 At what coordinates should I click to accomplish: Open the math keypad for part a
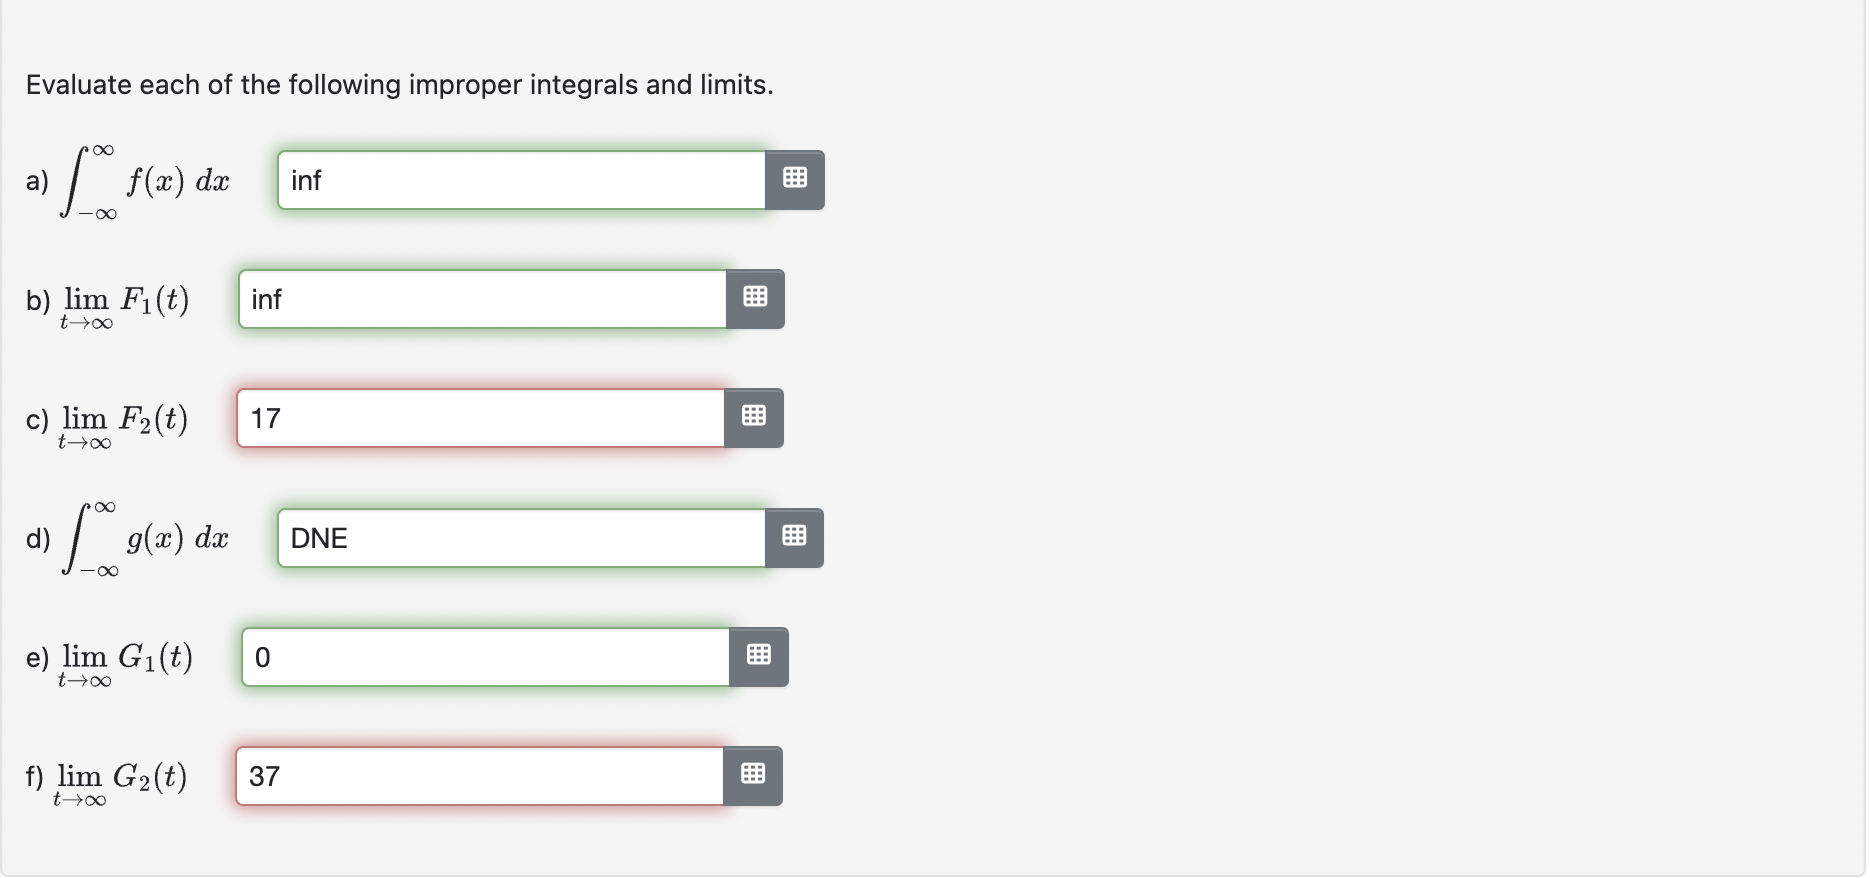pyautogui.click(x=795, y=179)
